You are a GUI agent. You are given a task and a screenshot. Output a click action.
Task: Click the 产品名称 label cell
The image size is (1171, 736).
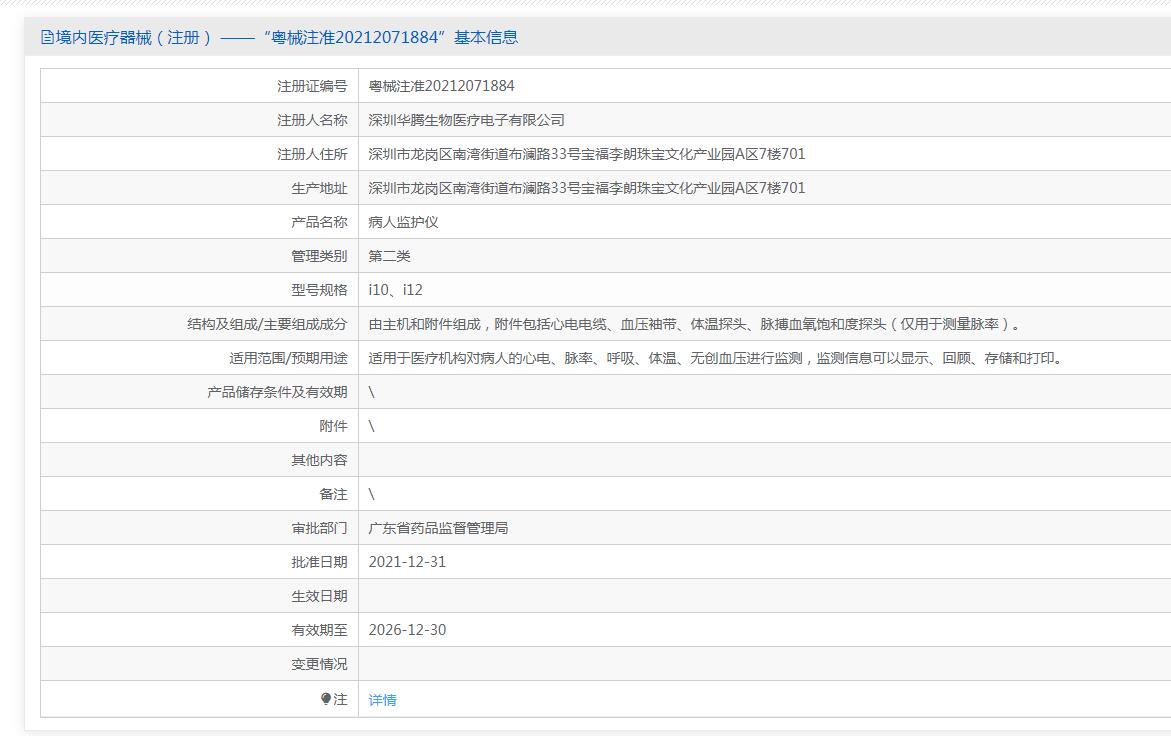(x=199, y=222)
